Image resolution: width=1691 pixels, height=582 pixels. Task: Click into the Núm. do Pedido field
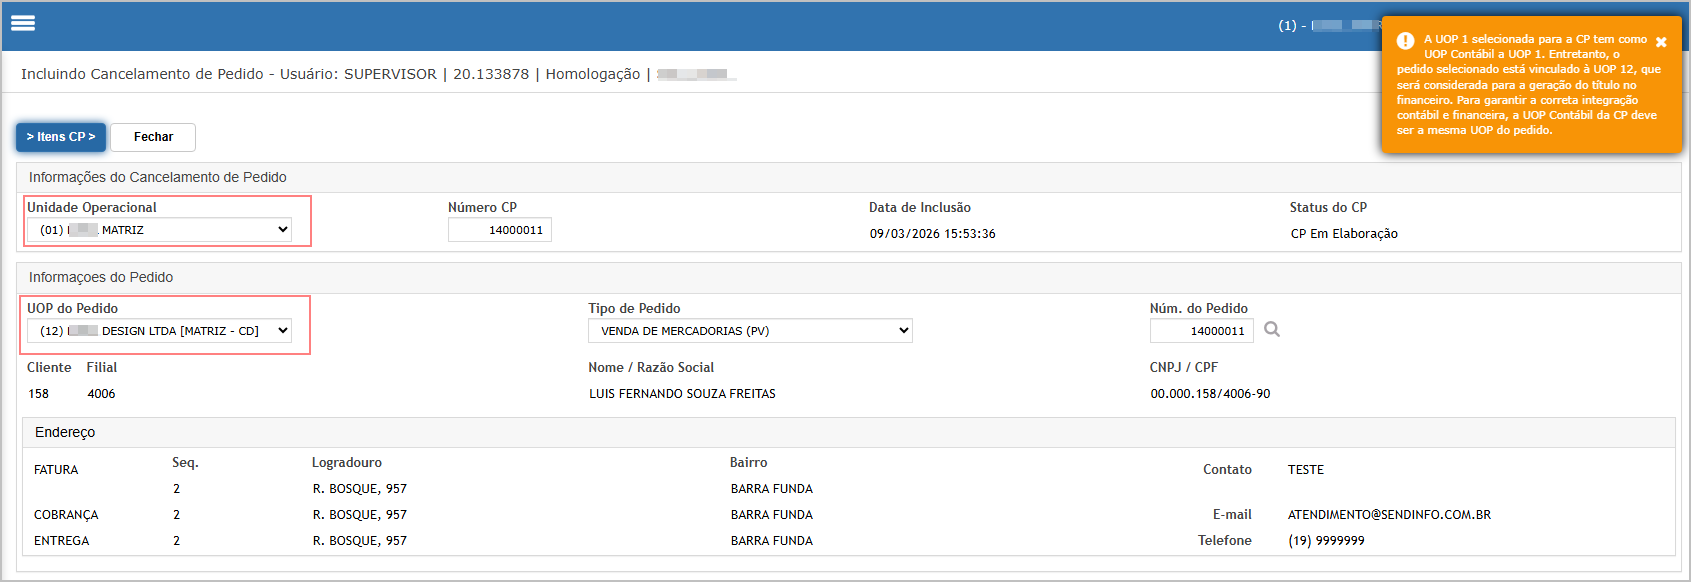pyautogui.click(x=1201, y=331)
